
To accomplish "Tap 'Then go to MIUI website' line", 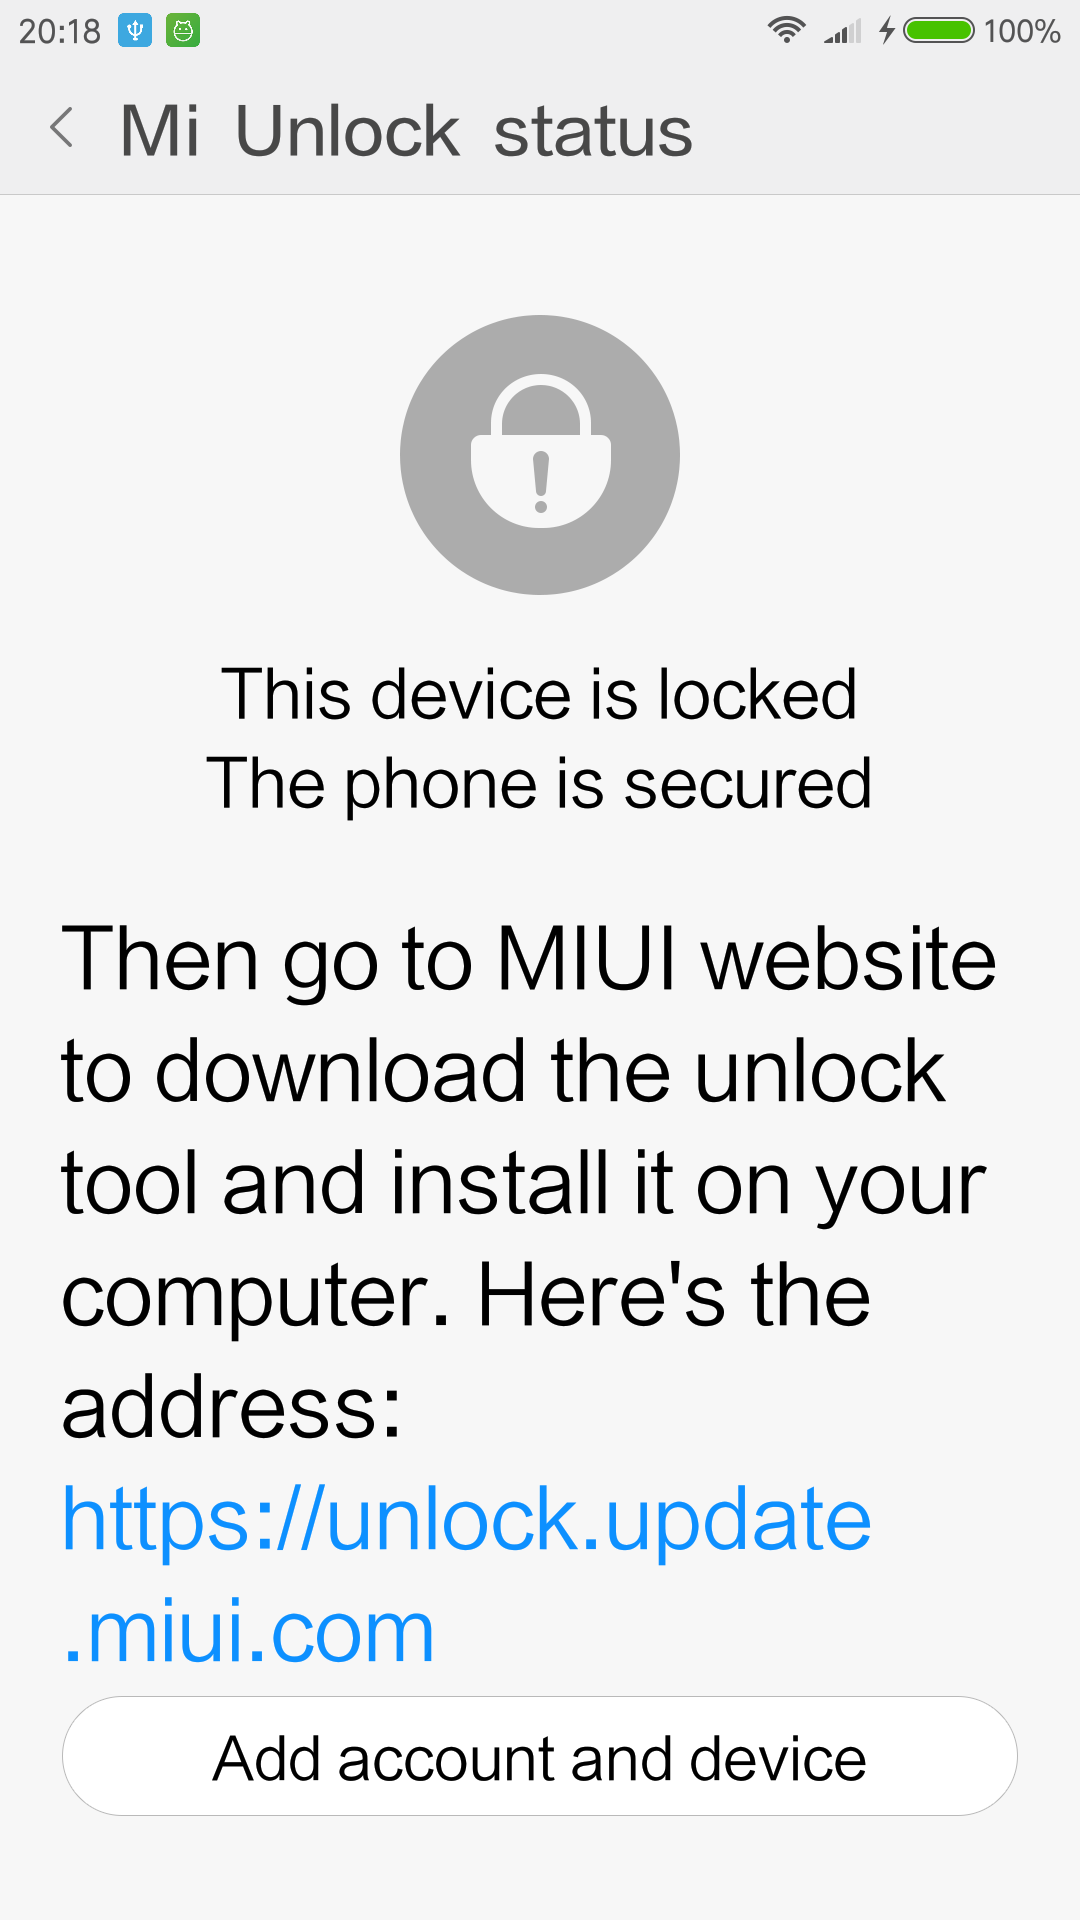I will click(529, 960).
